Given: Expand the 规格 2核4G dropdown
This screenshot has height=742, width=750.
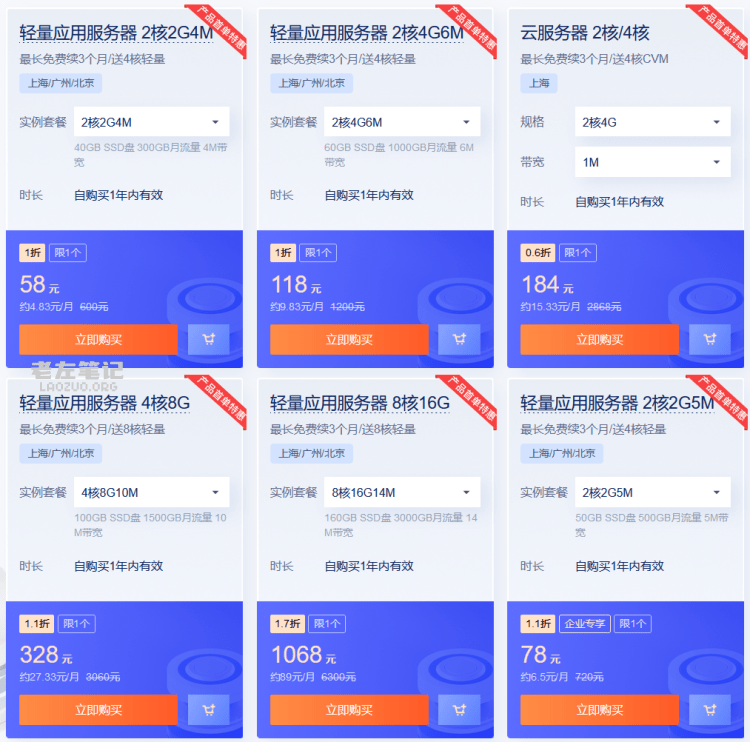Looking at the screenshot, I should tap(653, 122).
